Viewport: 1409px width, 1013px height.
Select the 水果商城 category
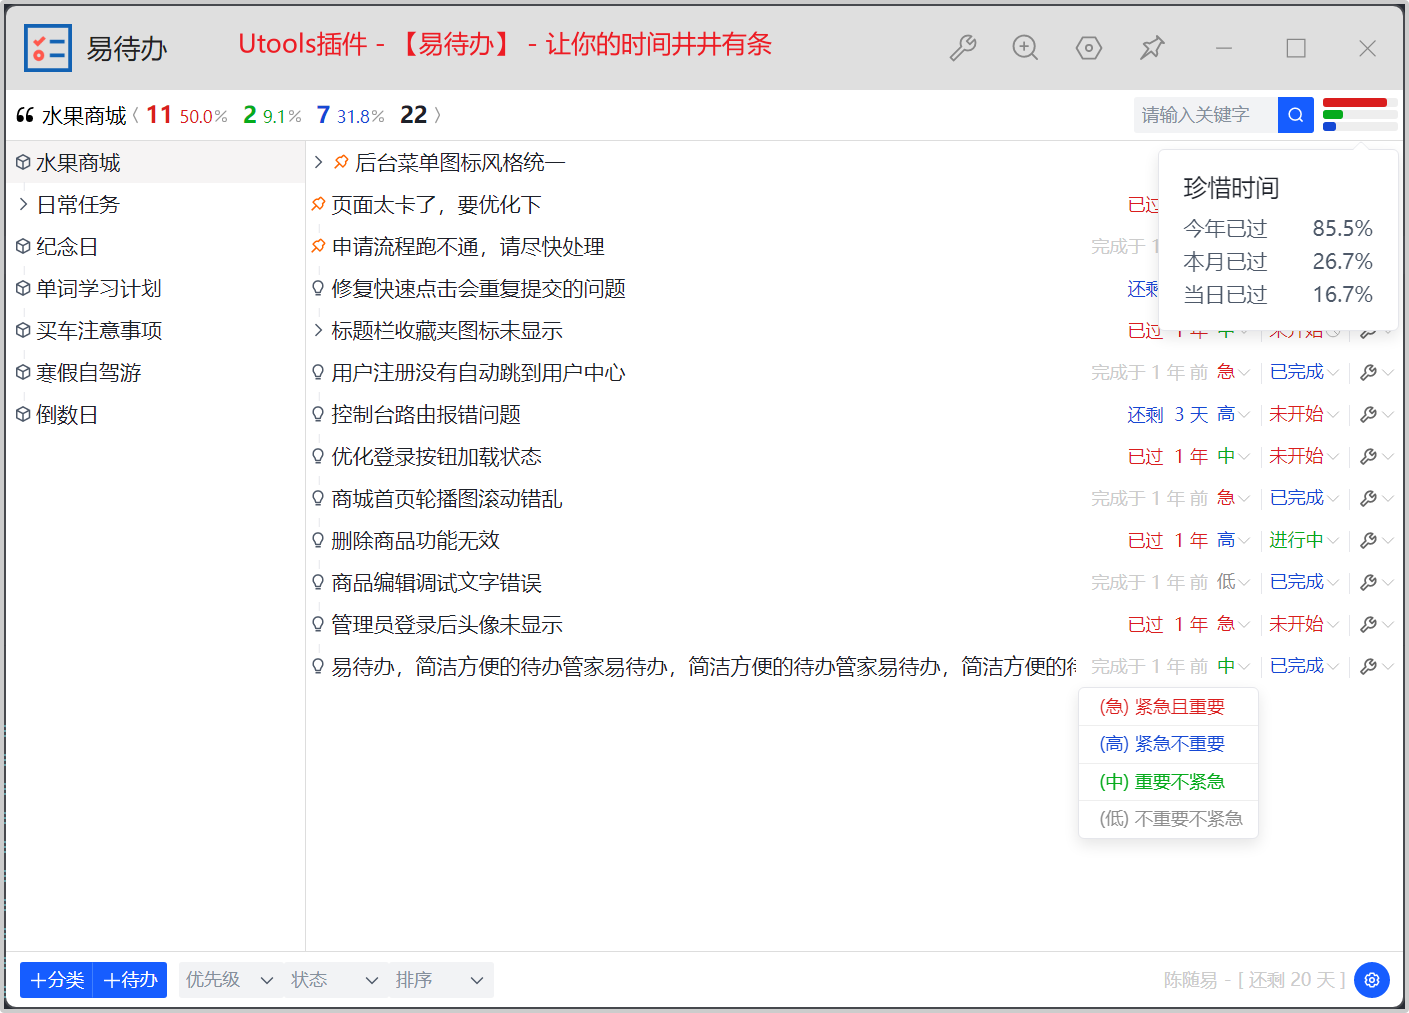click(155, 162)
